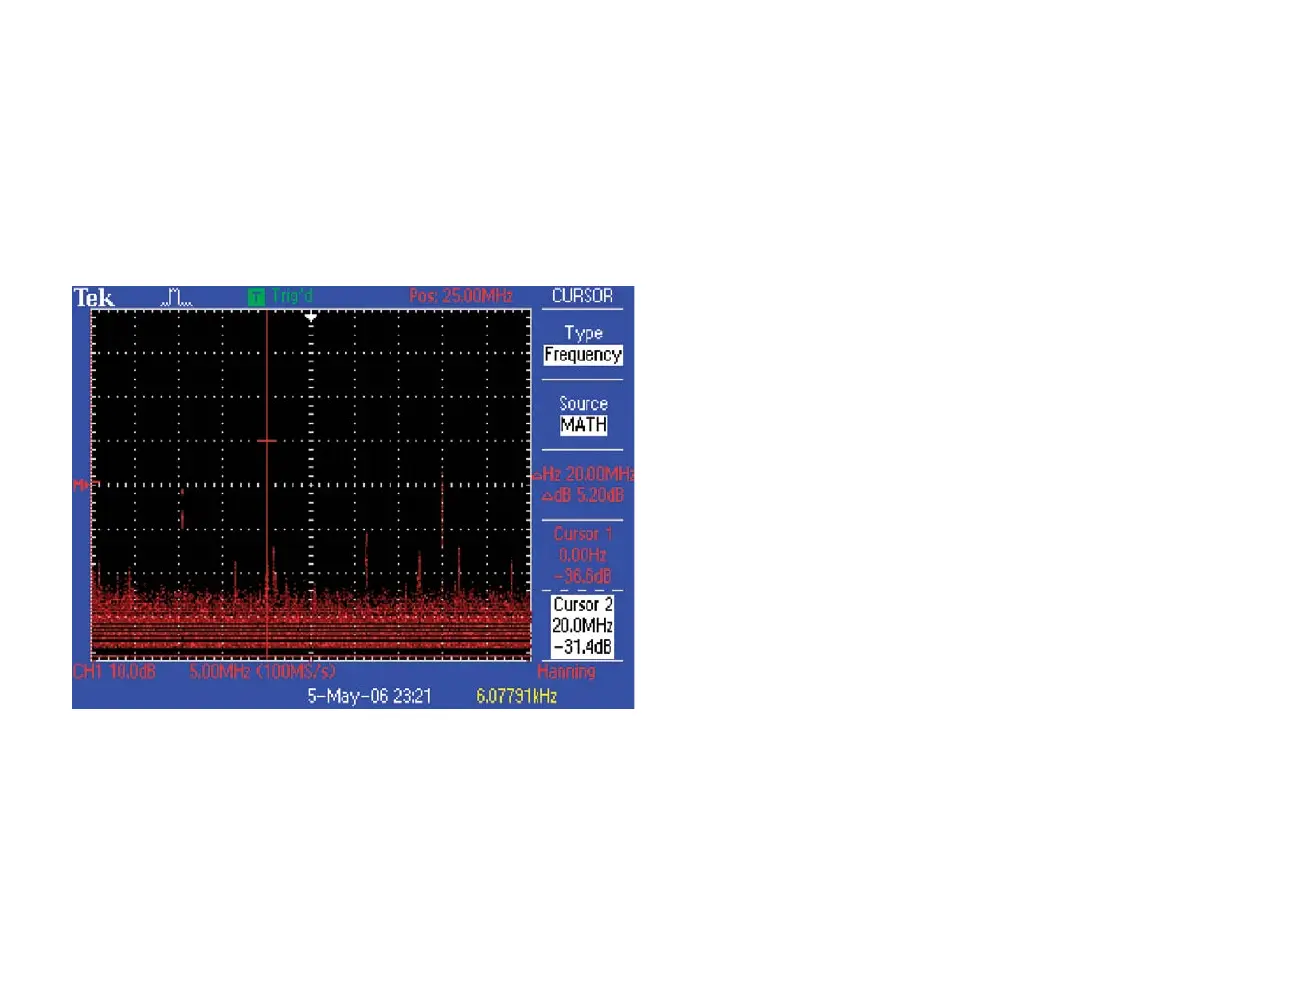Select the red vertical frequency cursor line
Screen dimensions: 1296x1008
coord(267,484)
